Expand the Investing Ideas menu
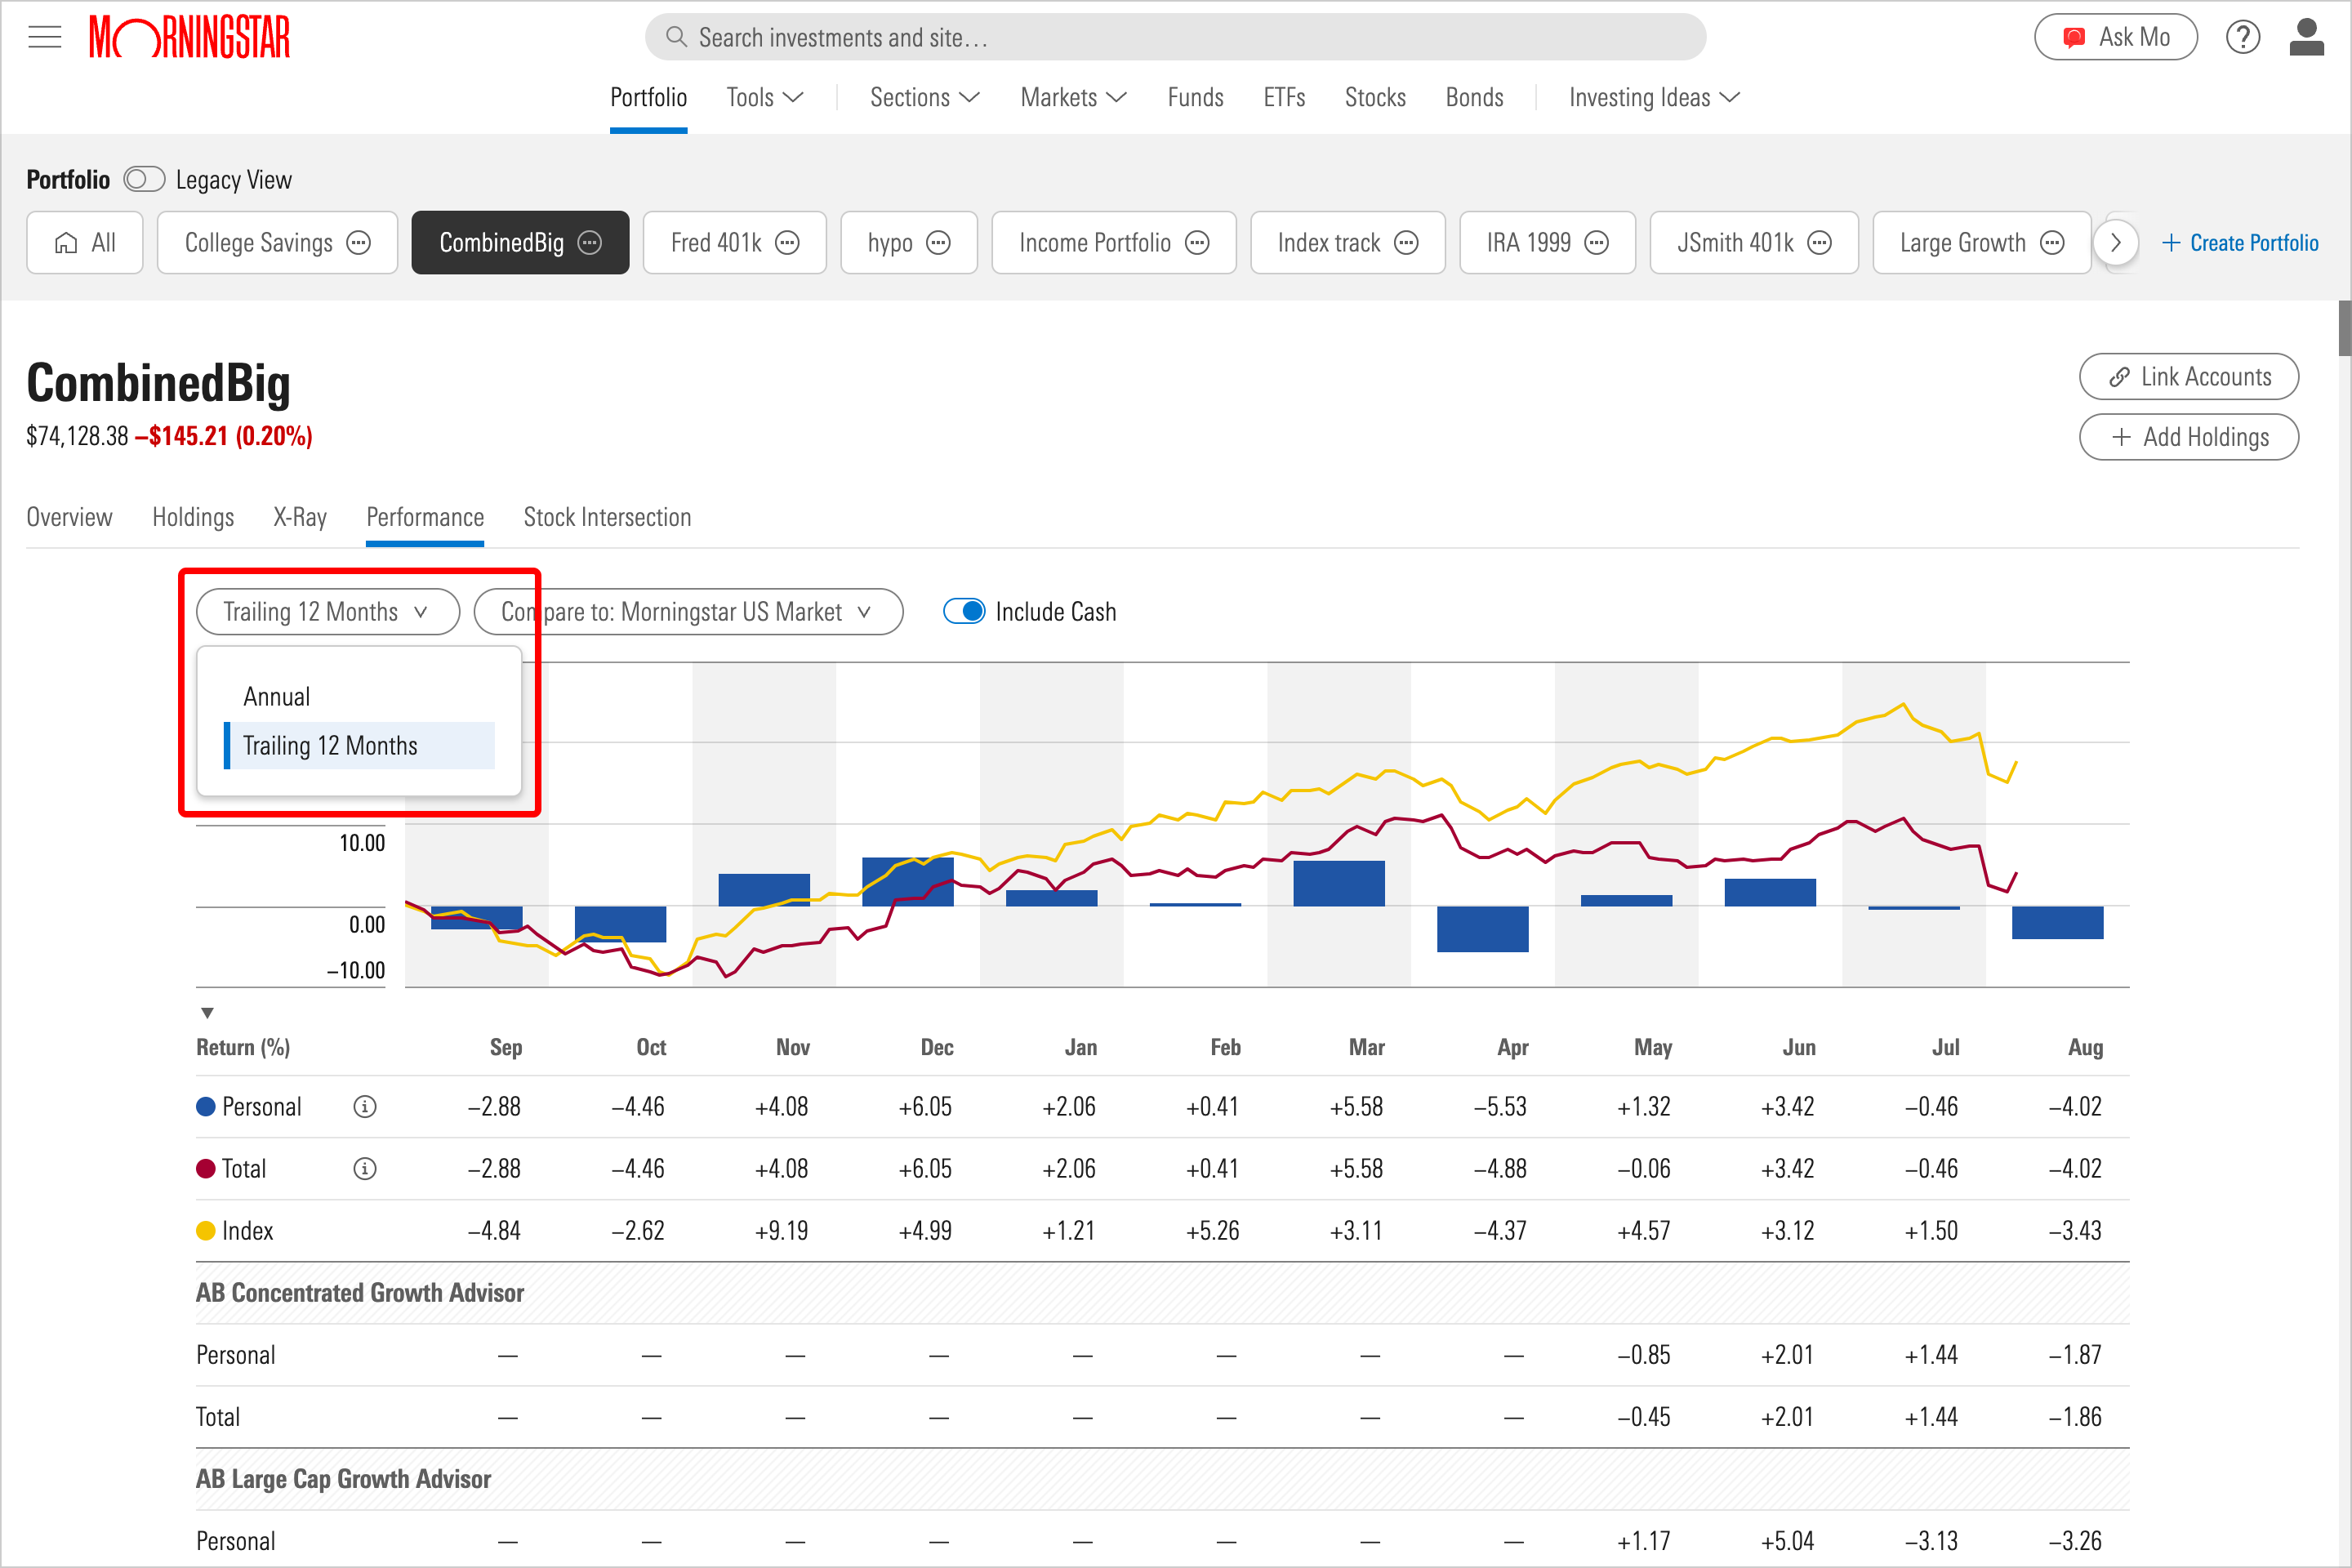The width and height of the screenshot is (2352, 1568). pos(1654,98)
